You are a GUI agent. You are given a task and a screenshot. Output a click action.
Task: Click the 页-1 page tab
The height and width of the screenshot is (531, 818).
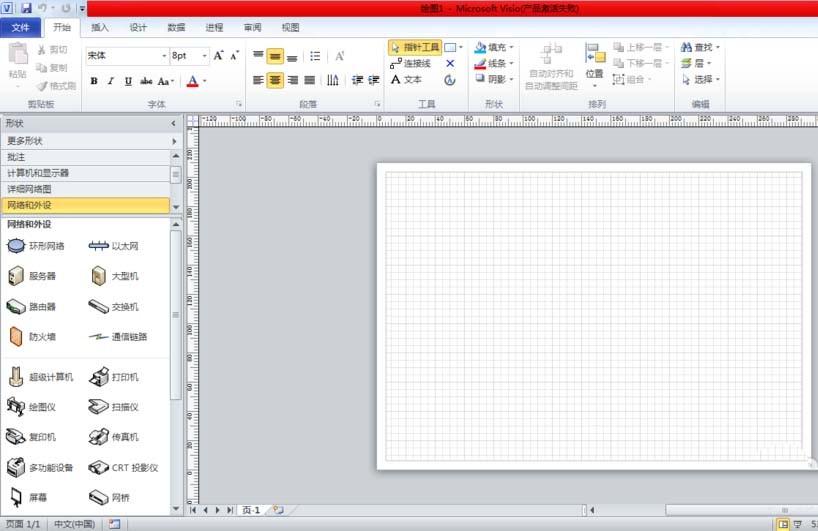[251, 510]
